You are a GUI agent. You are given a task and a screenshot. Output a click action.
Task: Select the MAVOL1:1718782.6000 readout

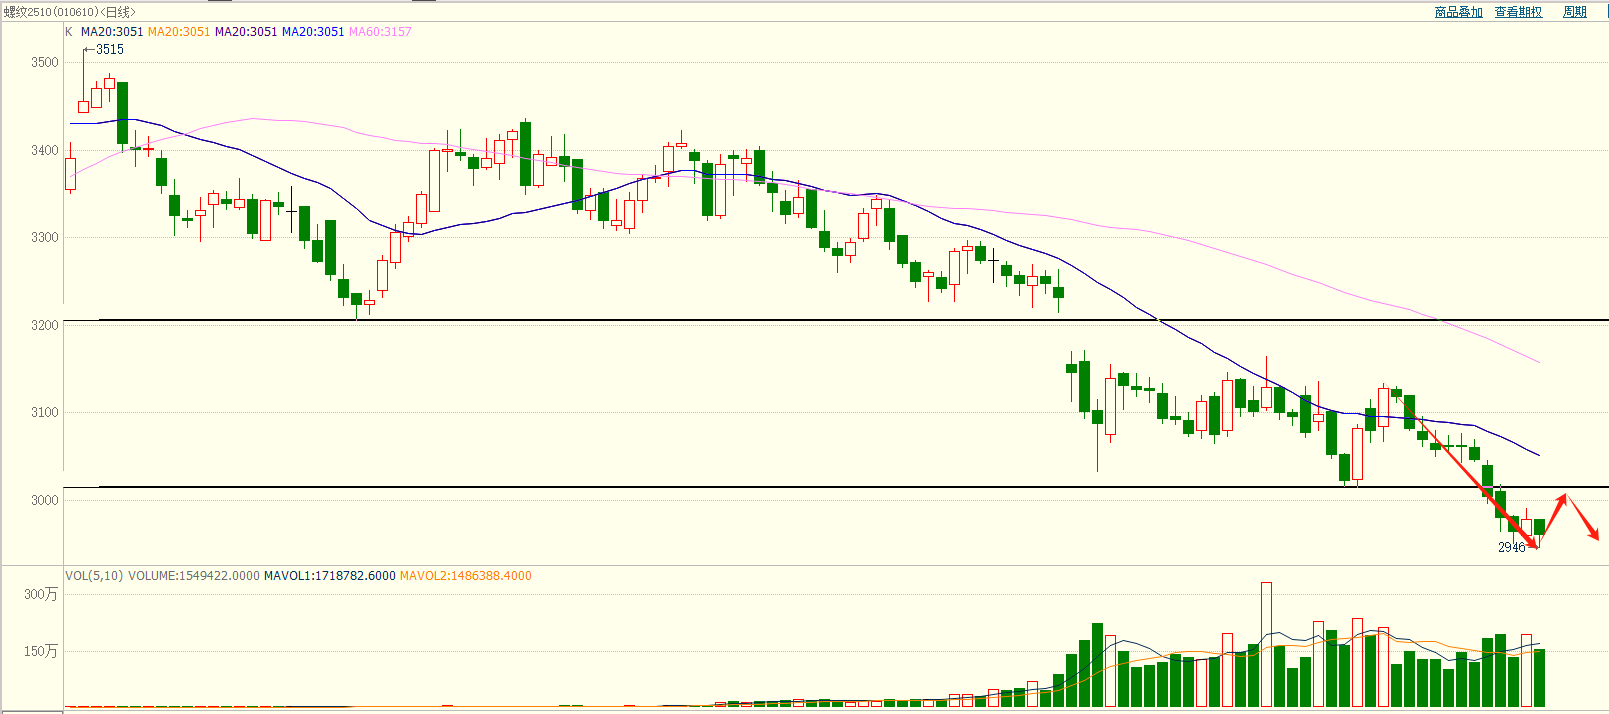[330, 576]
